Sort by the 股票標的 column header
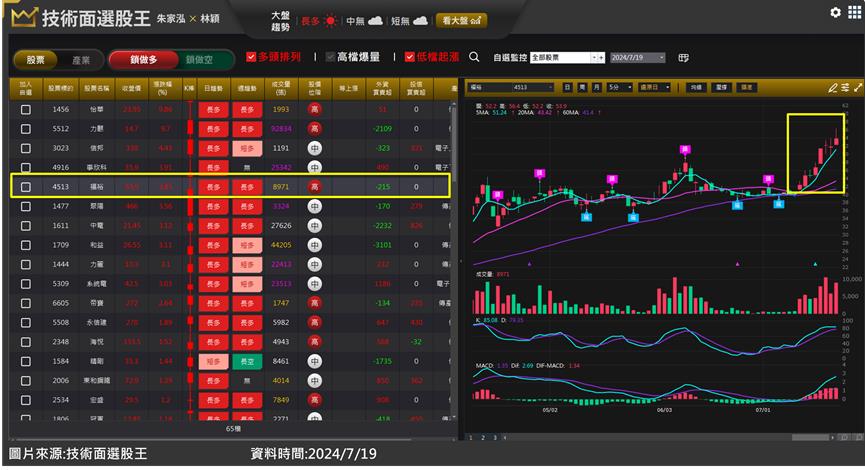The height and width of the screenshot is (470, 865). click(x=61, y=89)
